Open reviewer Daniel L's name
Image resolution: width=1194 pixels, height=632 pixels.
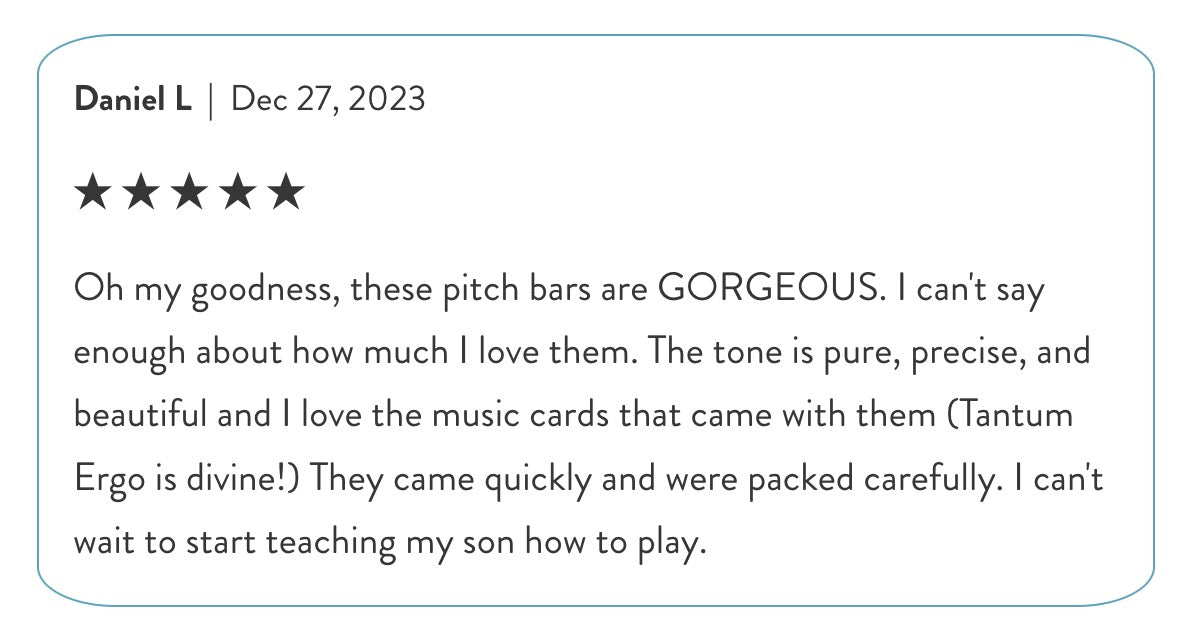[x=133, y=99]
